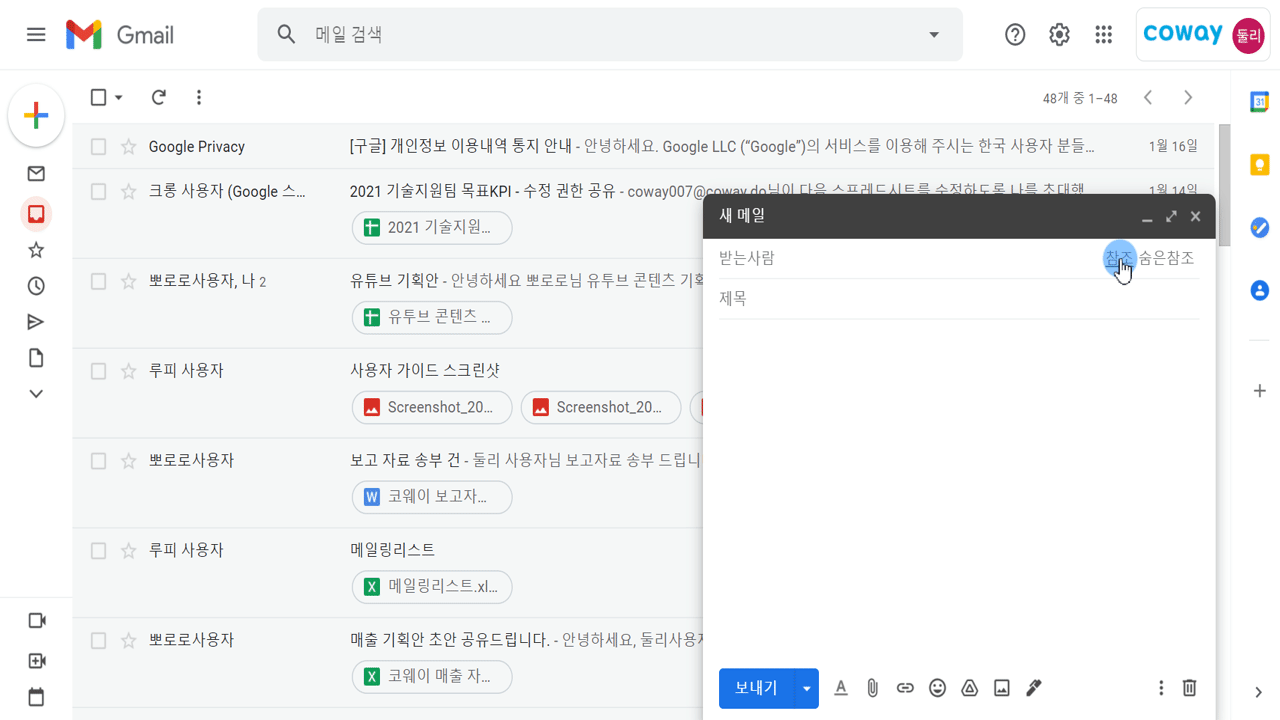This screenshot has height=720, width=1280.
Task: Star the Google Privacy email
Action: click(x=128, y=147)
